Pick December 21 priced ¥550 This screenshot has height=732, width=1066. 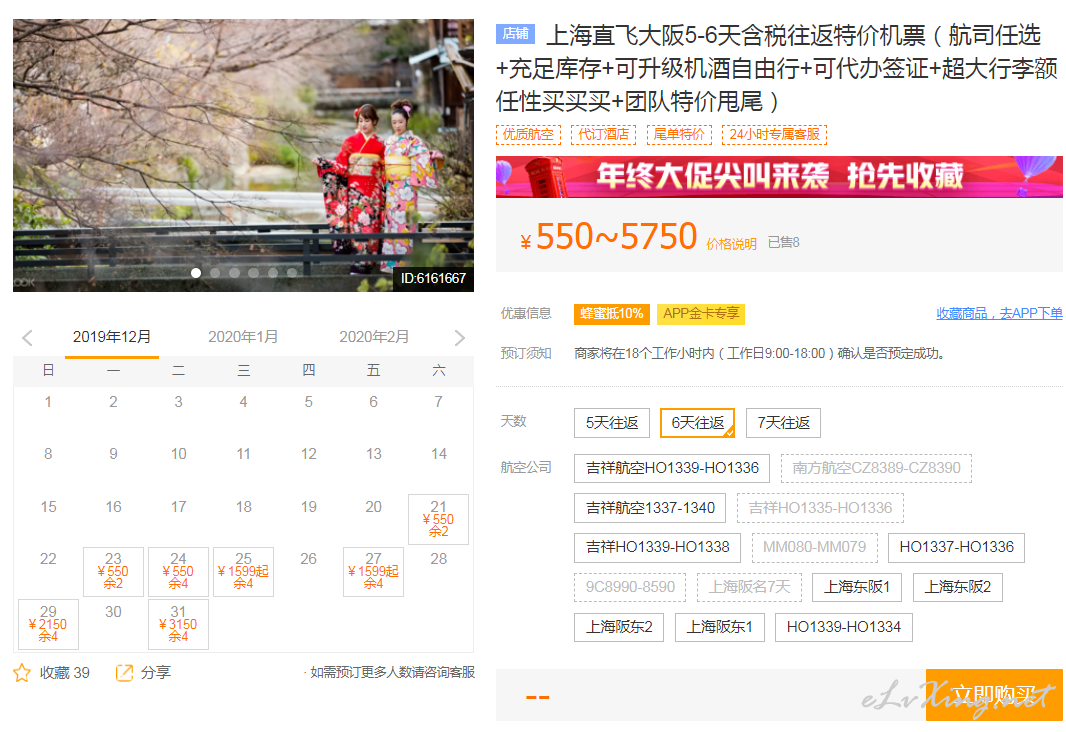[x=439, y=519]
